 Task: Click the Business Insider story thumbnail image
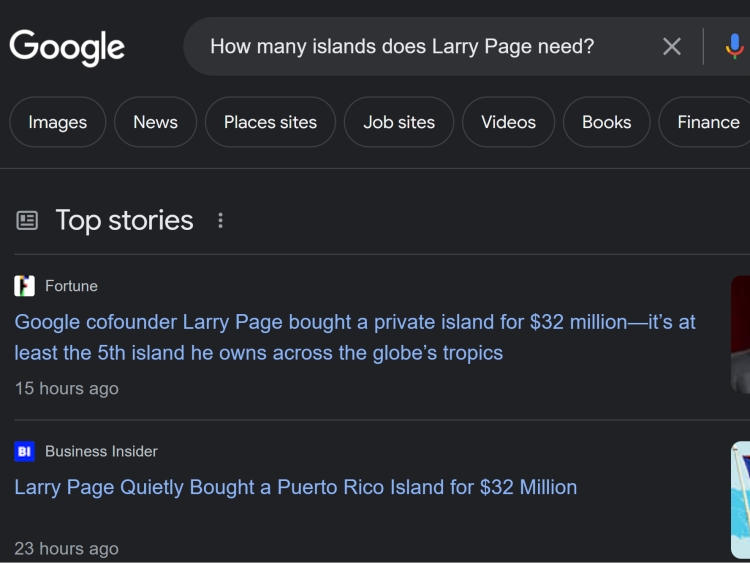740,498
